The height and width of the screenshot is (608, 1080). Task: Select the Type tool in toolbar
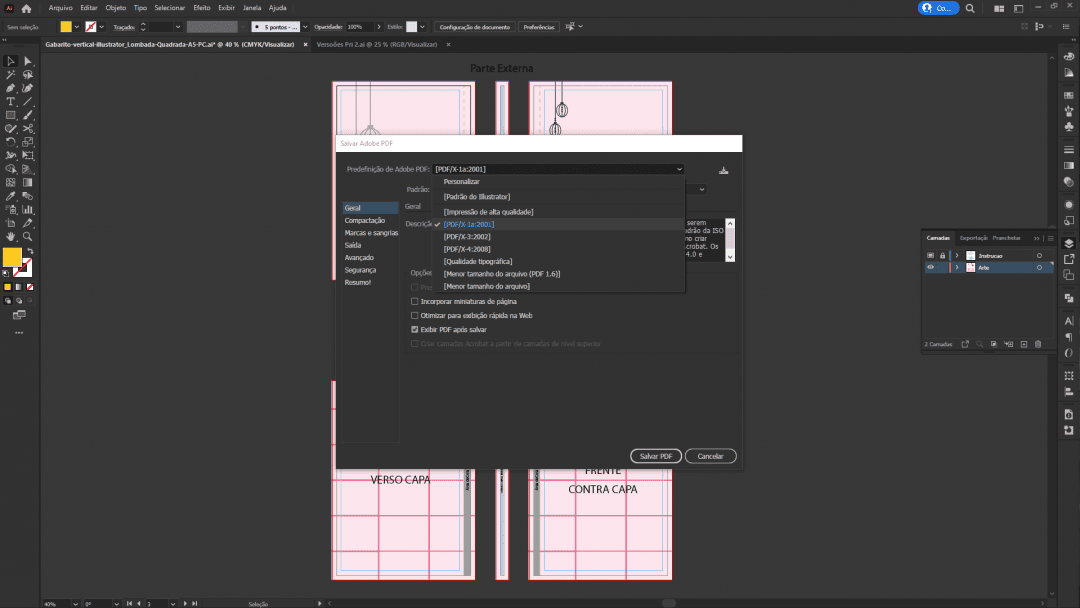tap(11, 102)
